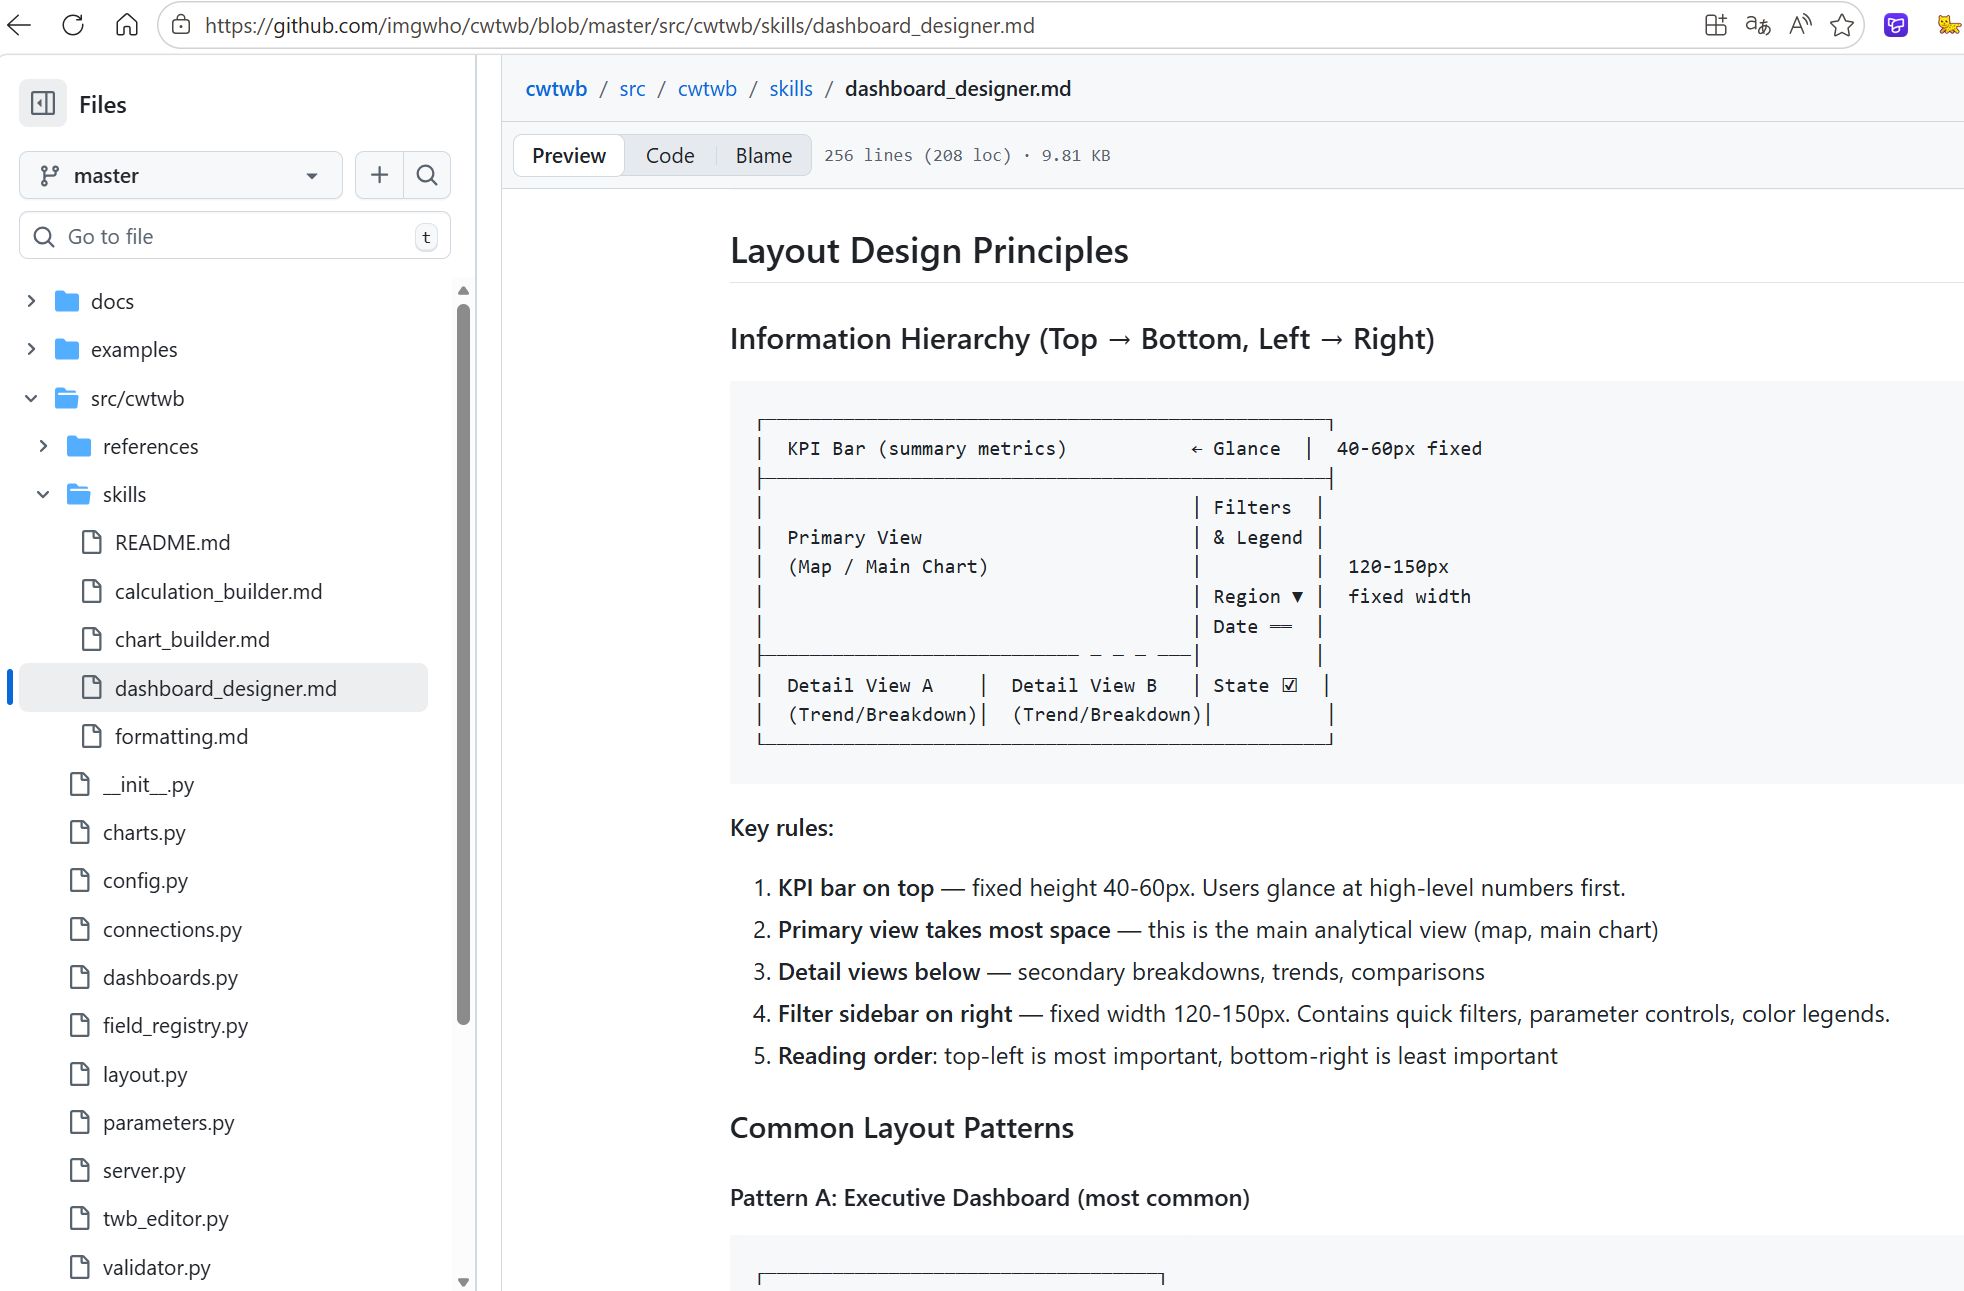Search this repository magnifier button
Screen dimensions: 1964x1291
427,176
